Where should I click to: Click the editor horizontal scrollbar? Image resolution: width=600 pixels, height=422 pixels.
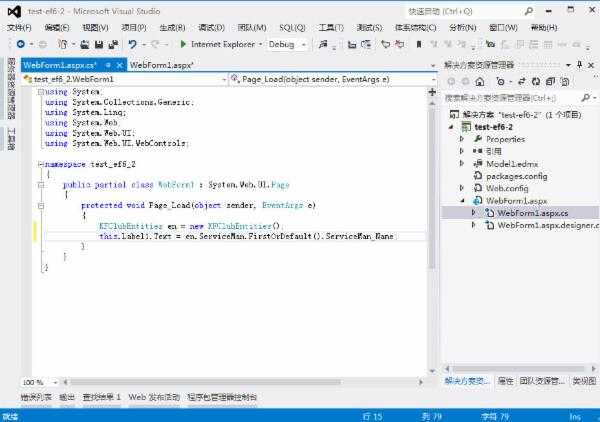[205, 382]
